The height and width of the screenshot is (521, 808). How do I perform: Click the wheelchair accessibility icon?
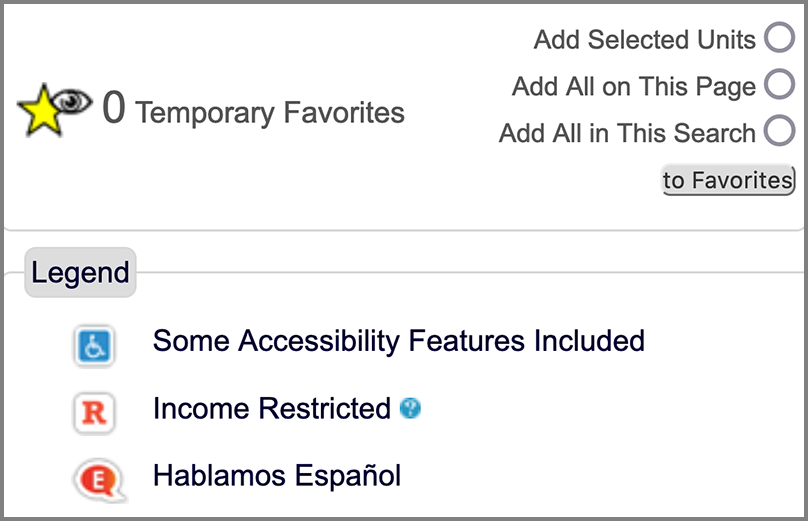94,345
